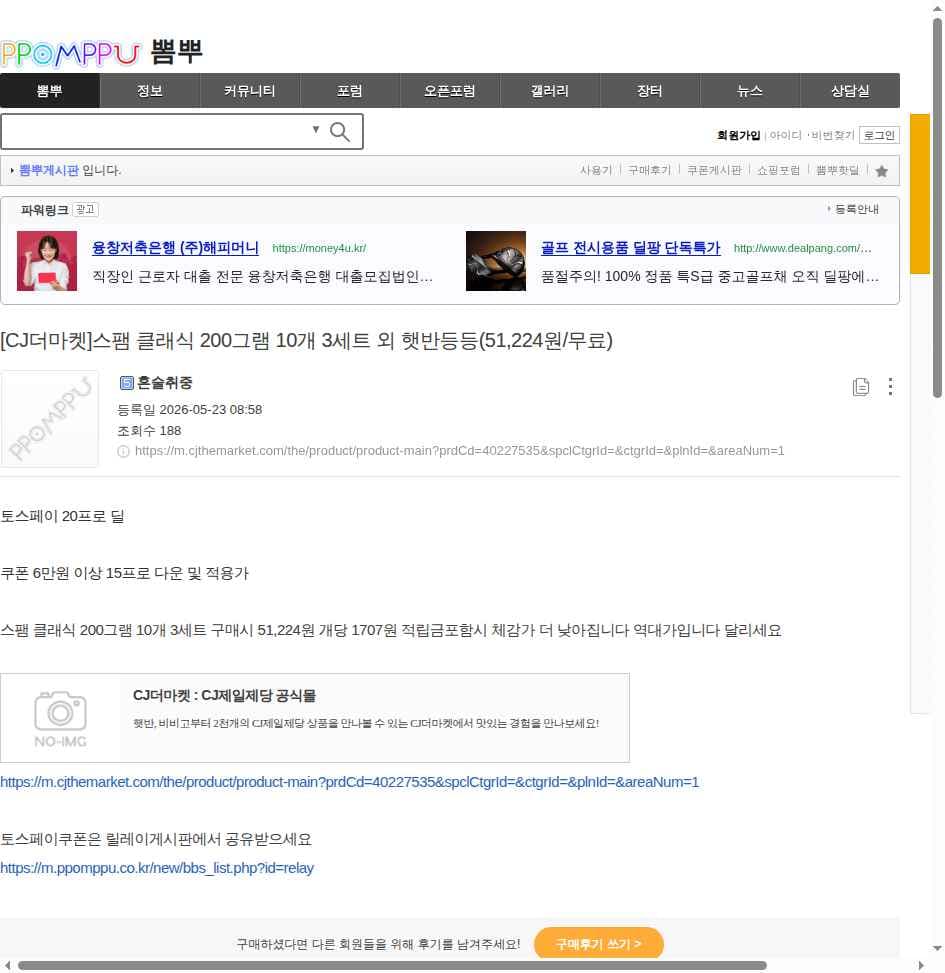Screen dimensions: 945x973
Task: Open the 뉴스 tab
Action: (750, 91)
